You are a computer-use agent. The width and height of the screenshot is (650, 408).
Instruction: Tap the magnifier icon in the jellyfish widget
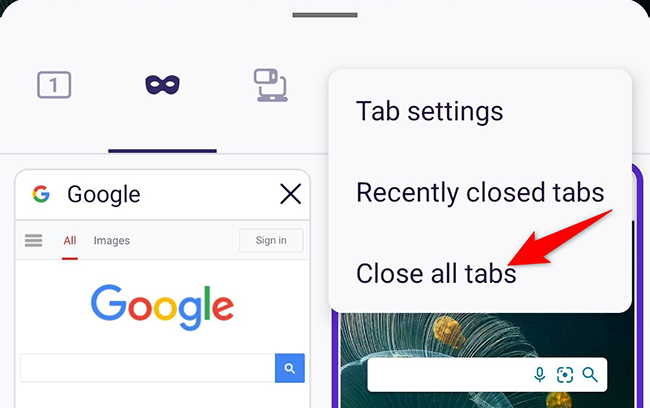pos(590,374)
